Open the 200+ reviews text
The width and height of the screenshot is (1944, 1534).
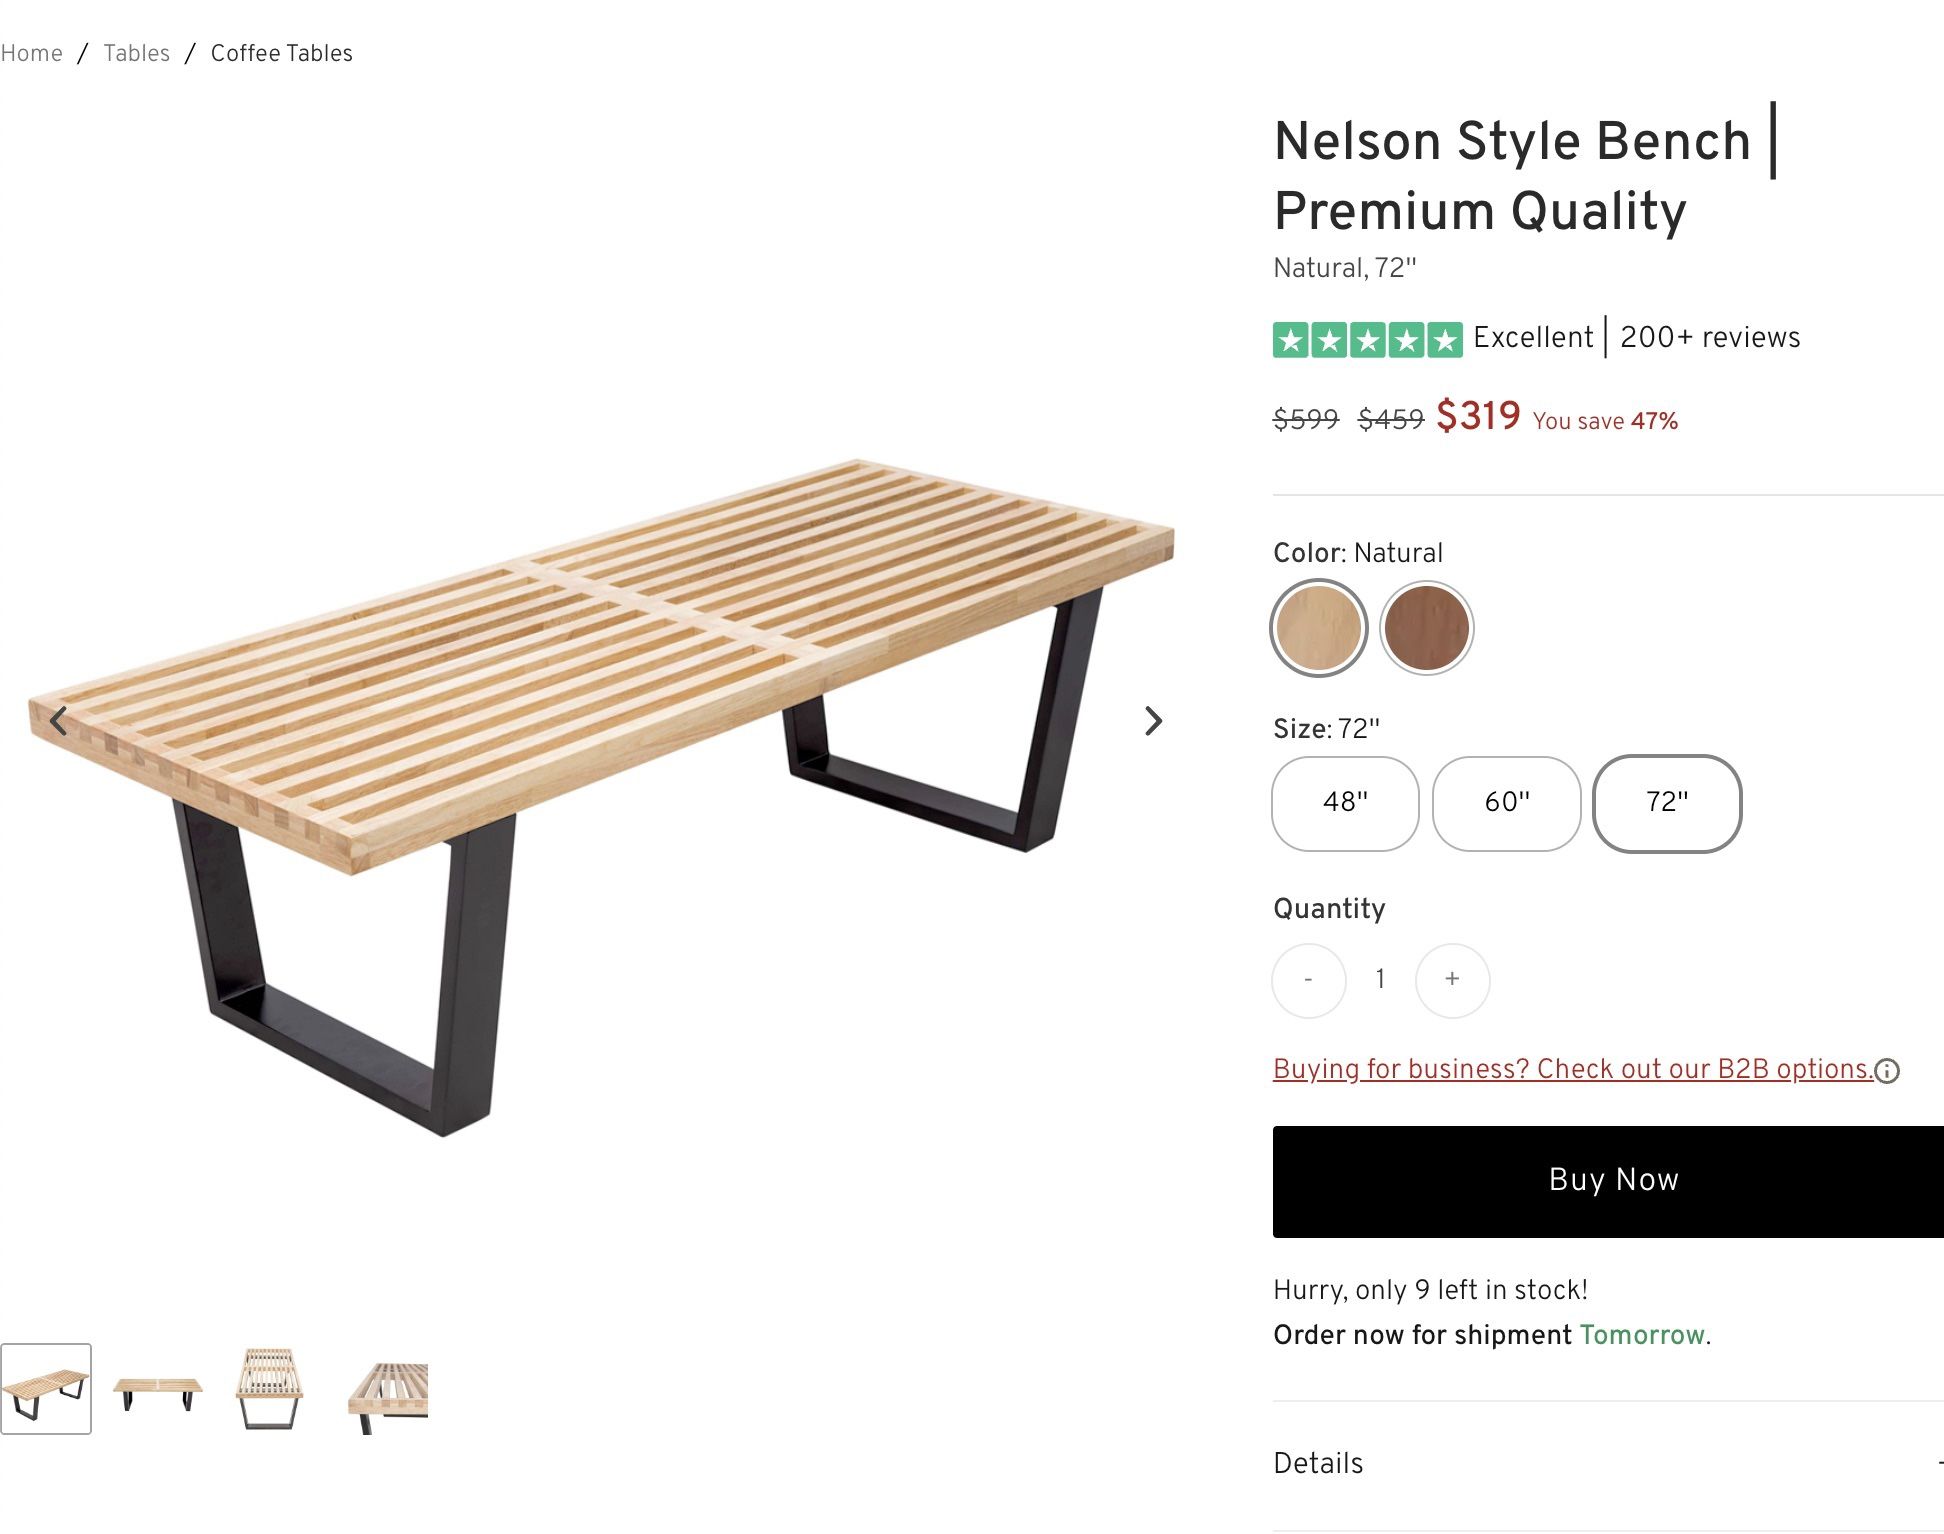click(1709, 338)
